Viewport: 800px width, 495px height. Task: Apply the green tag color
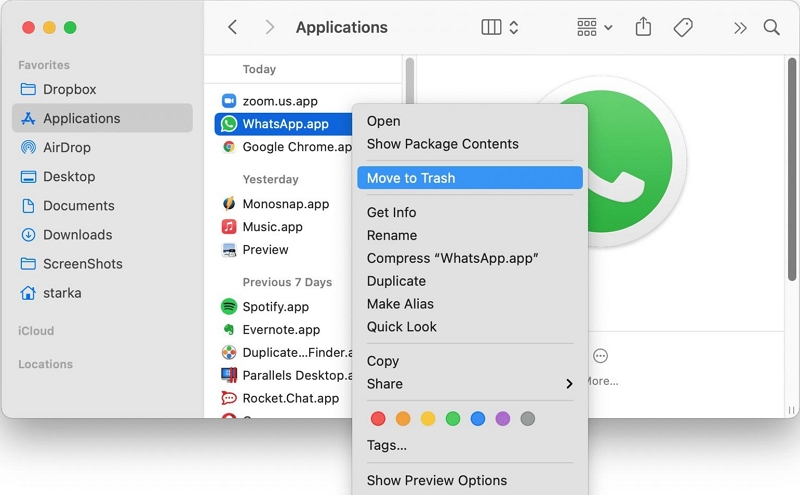[453, 419]
